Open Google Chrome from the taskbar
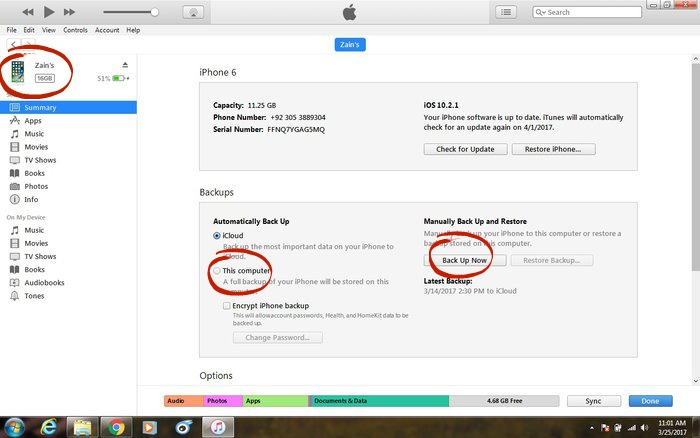The image size is (700, 438). (x=116, y=428)
